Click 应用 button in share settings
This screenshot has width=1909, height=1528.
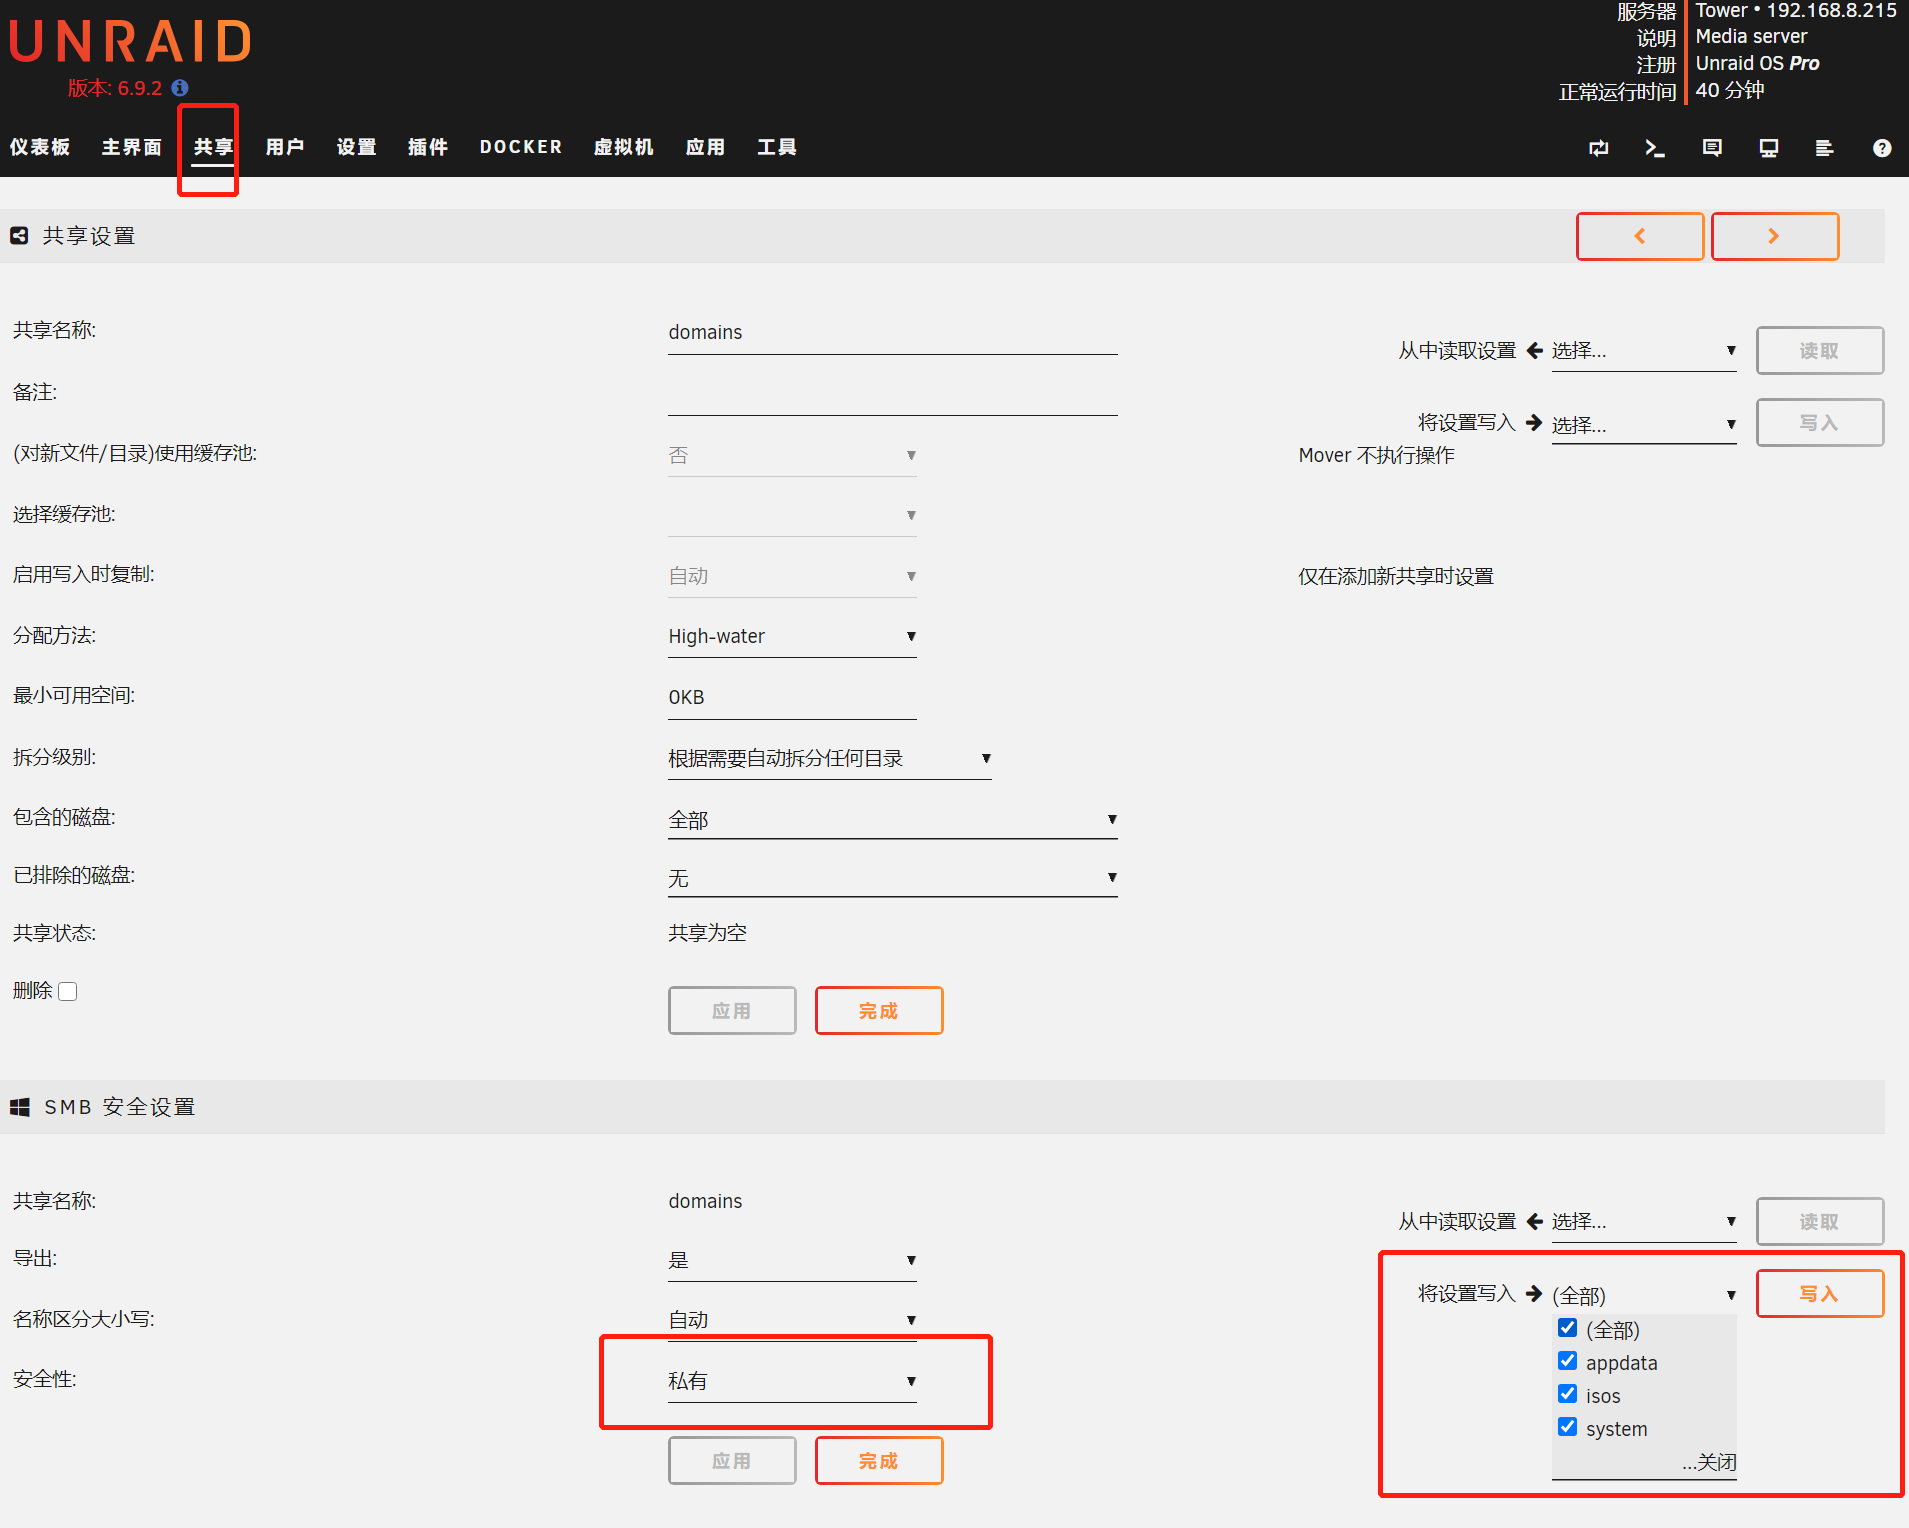[732, 1011]
